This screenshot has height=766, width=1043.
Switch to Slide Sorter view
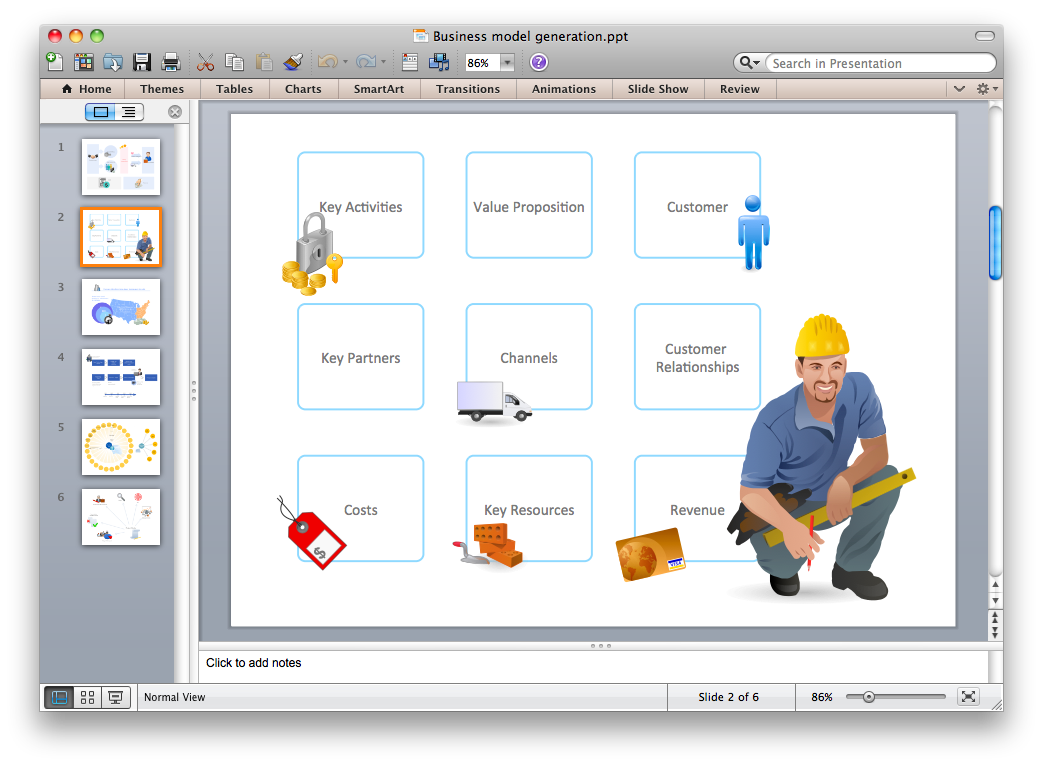coord(88,697)
